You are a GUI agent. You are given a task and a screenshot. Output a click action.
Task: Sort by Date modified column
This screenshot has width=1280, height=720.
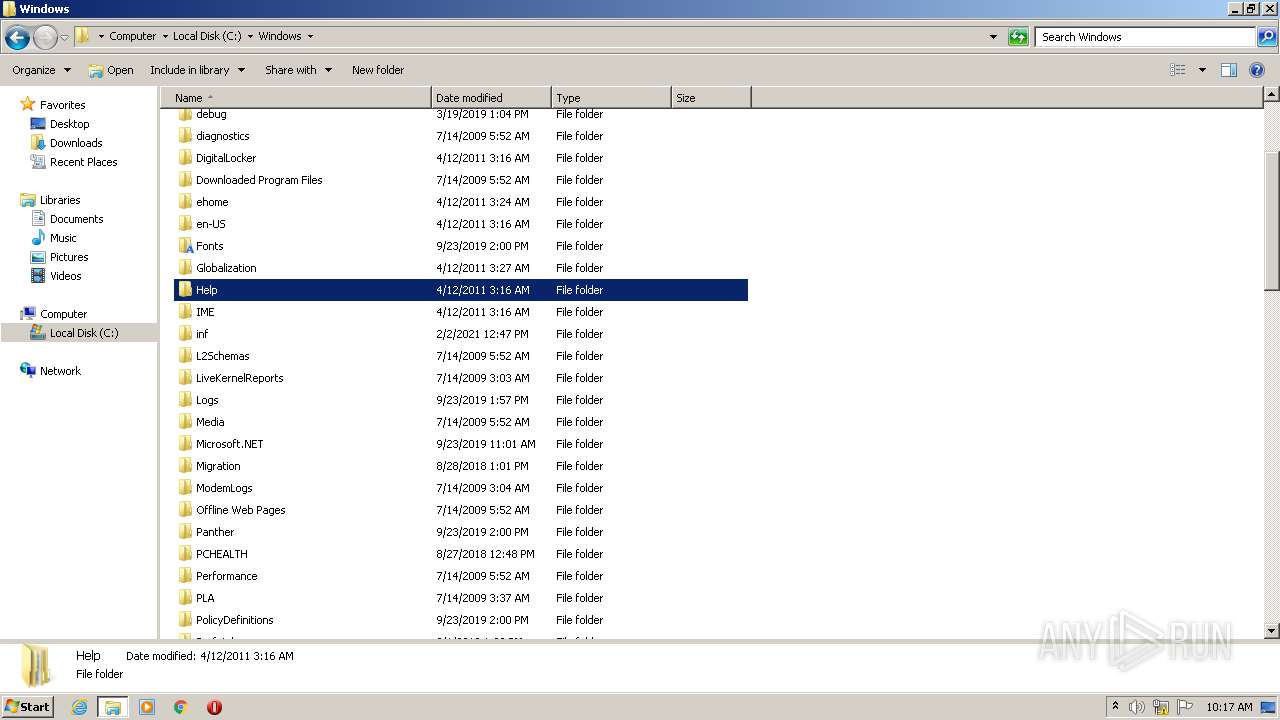(x=491, y=98)
